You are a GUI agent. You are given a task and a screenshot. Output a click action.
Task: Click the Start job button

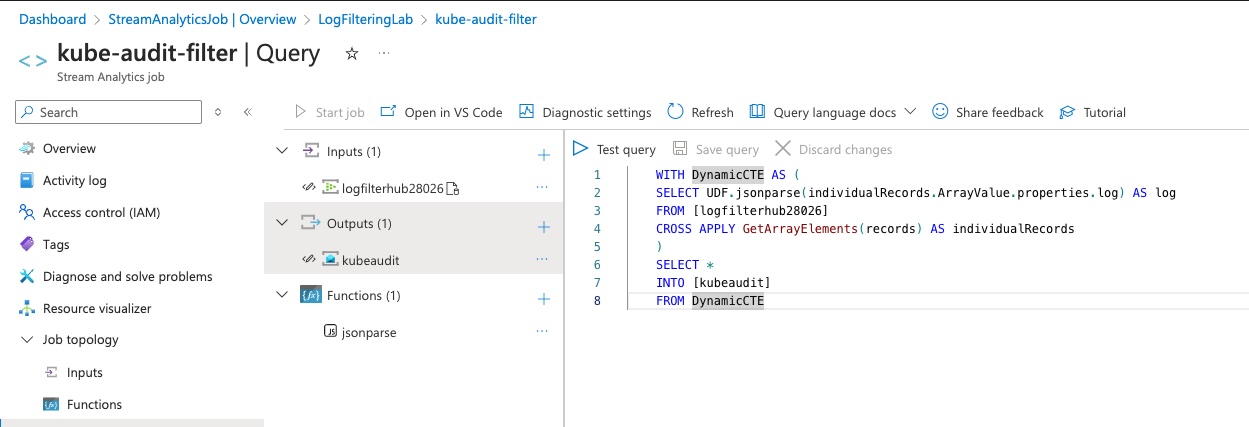coord(329,112)
